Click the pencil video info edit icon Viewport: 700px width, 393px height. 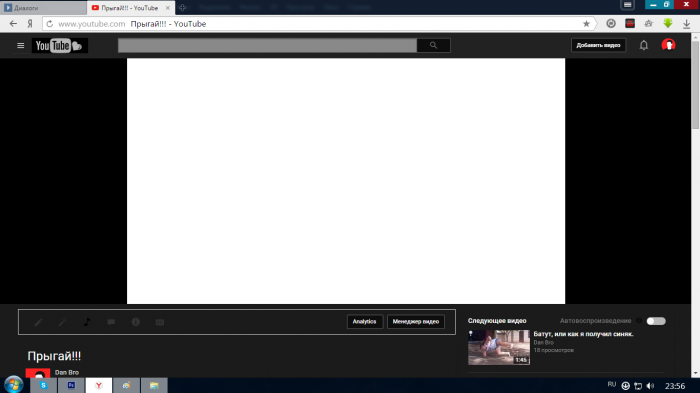click(38, 322)
